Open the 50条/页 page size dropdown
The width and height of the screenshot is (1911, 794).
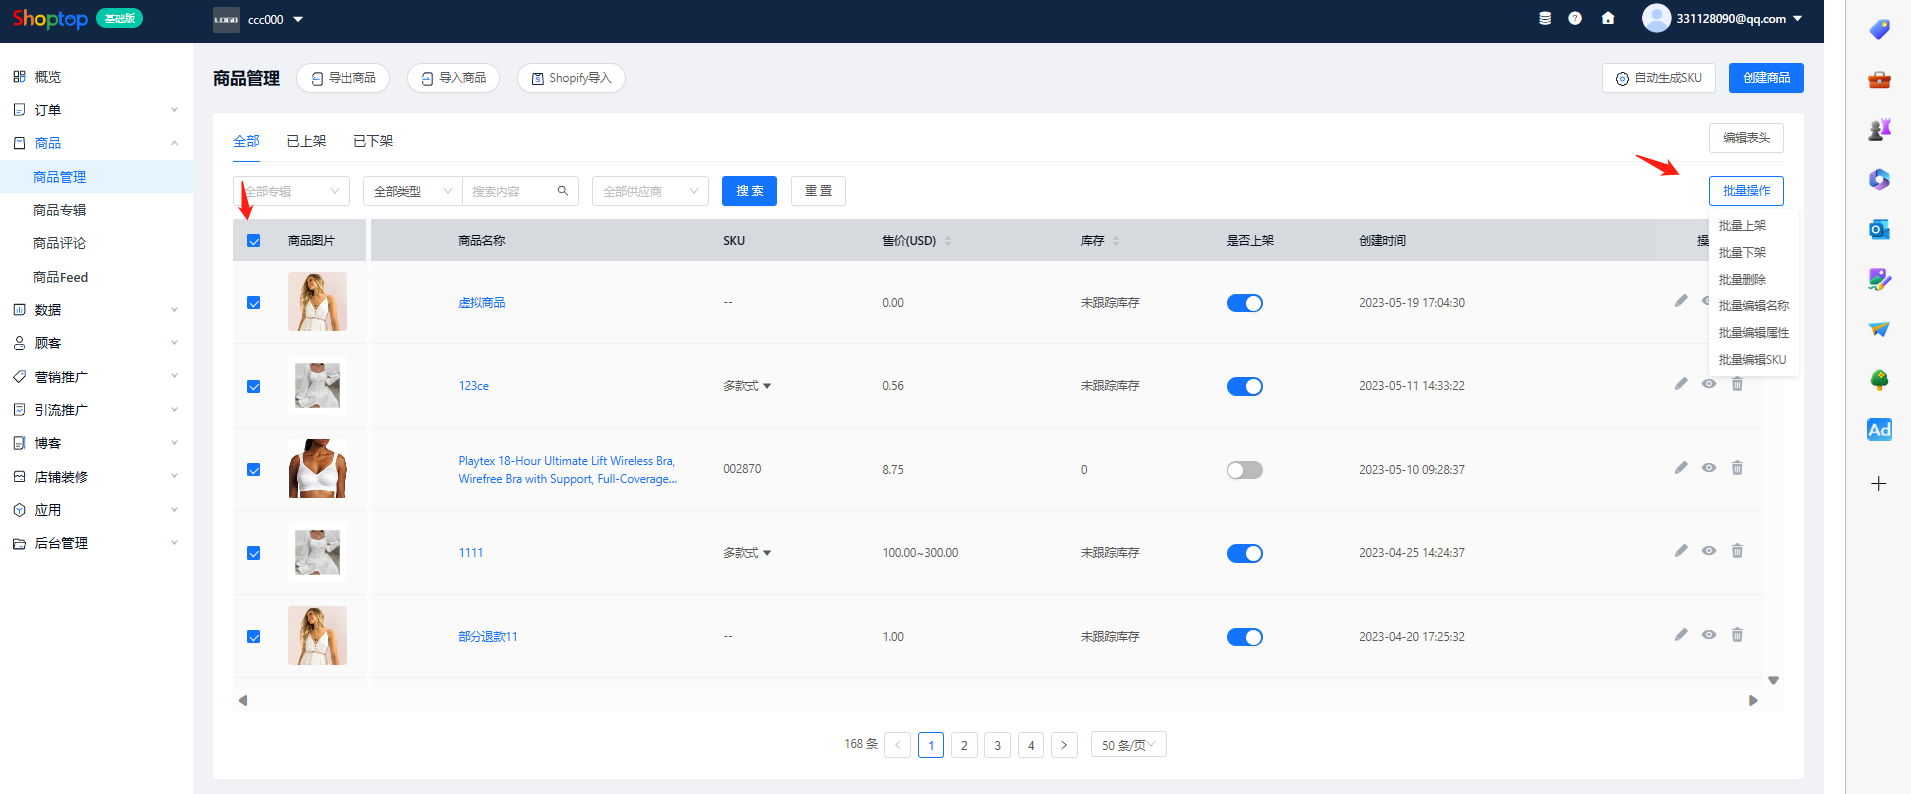pyautogui.click(x=1128, y=745)
